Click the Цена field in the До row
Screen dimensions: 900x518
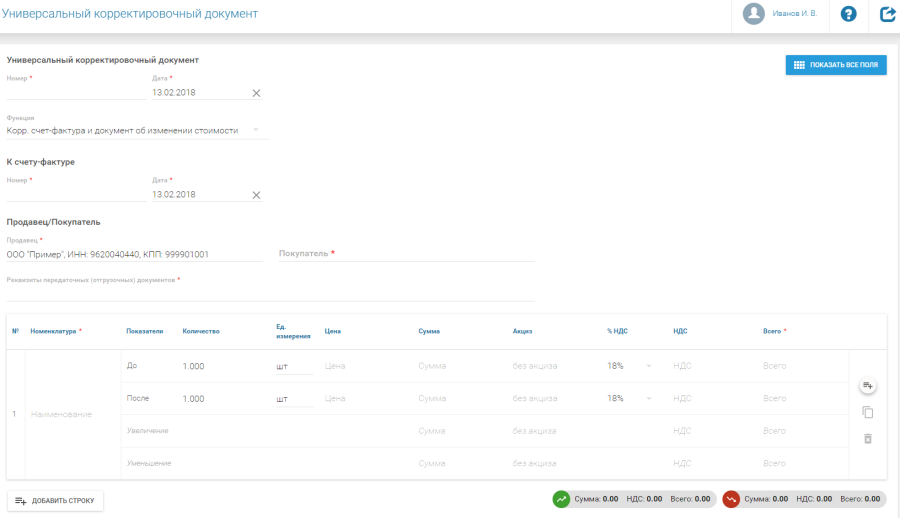(360, 366)
